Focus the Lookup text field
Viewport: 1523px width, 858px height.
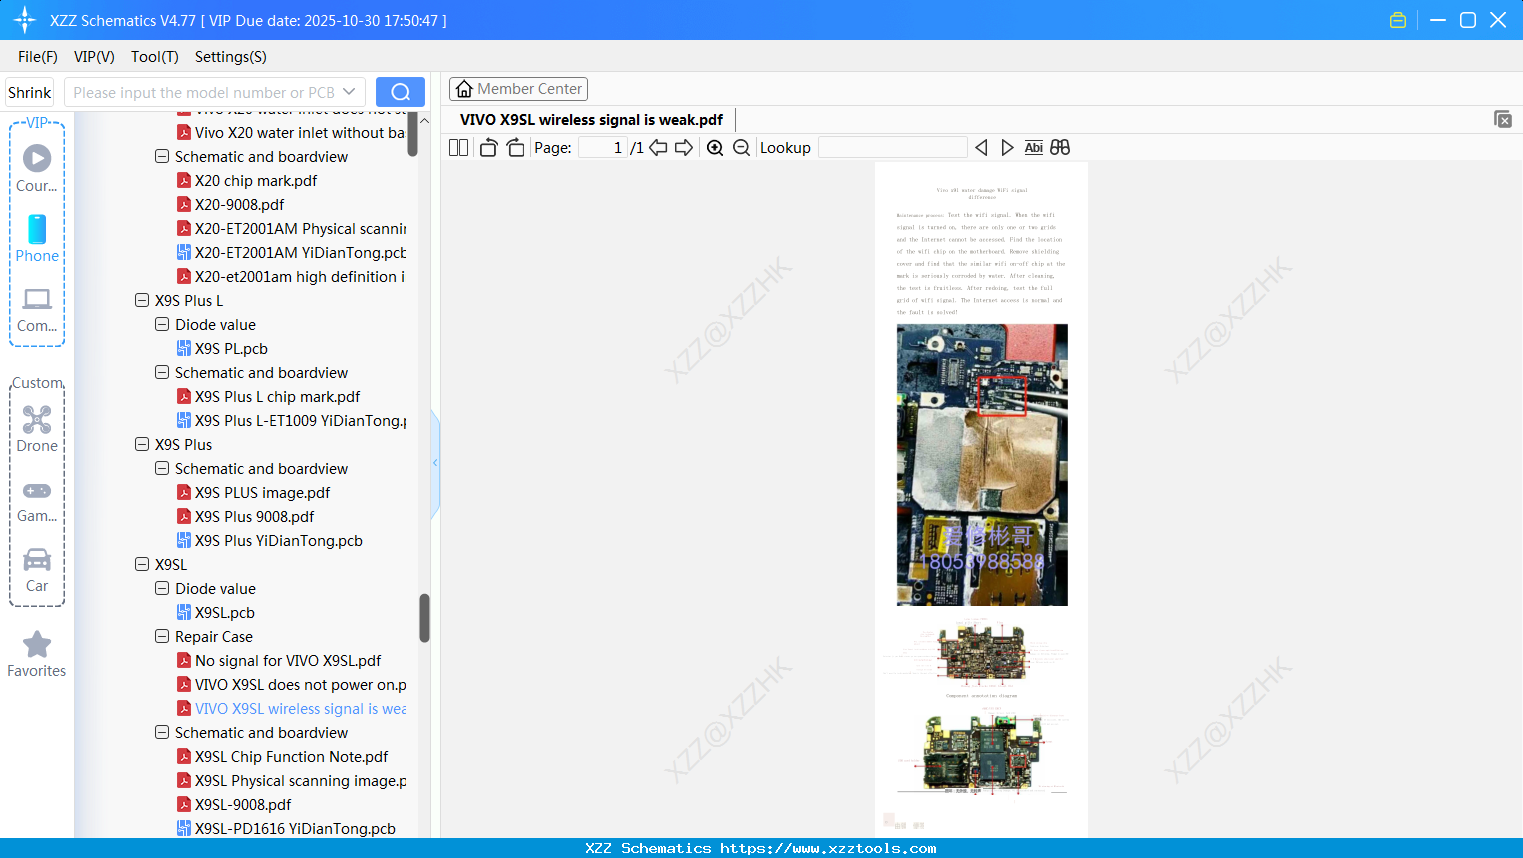(892, 148)
